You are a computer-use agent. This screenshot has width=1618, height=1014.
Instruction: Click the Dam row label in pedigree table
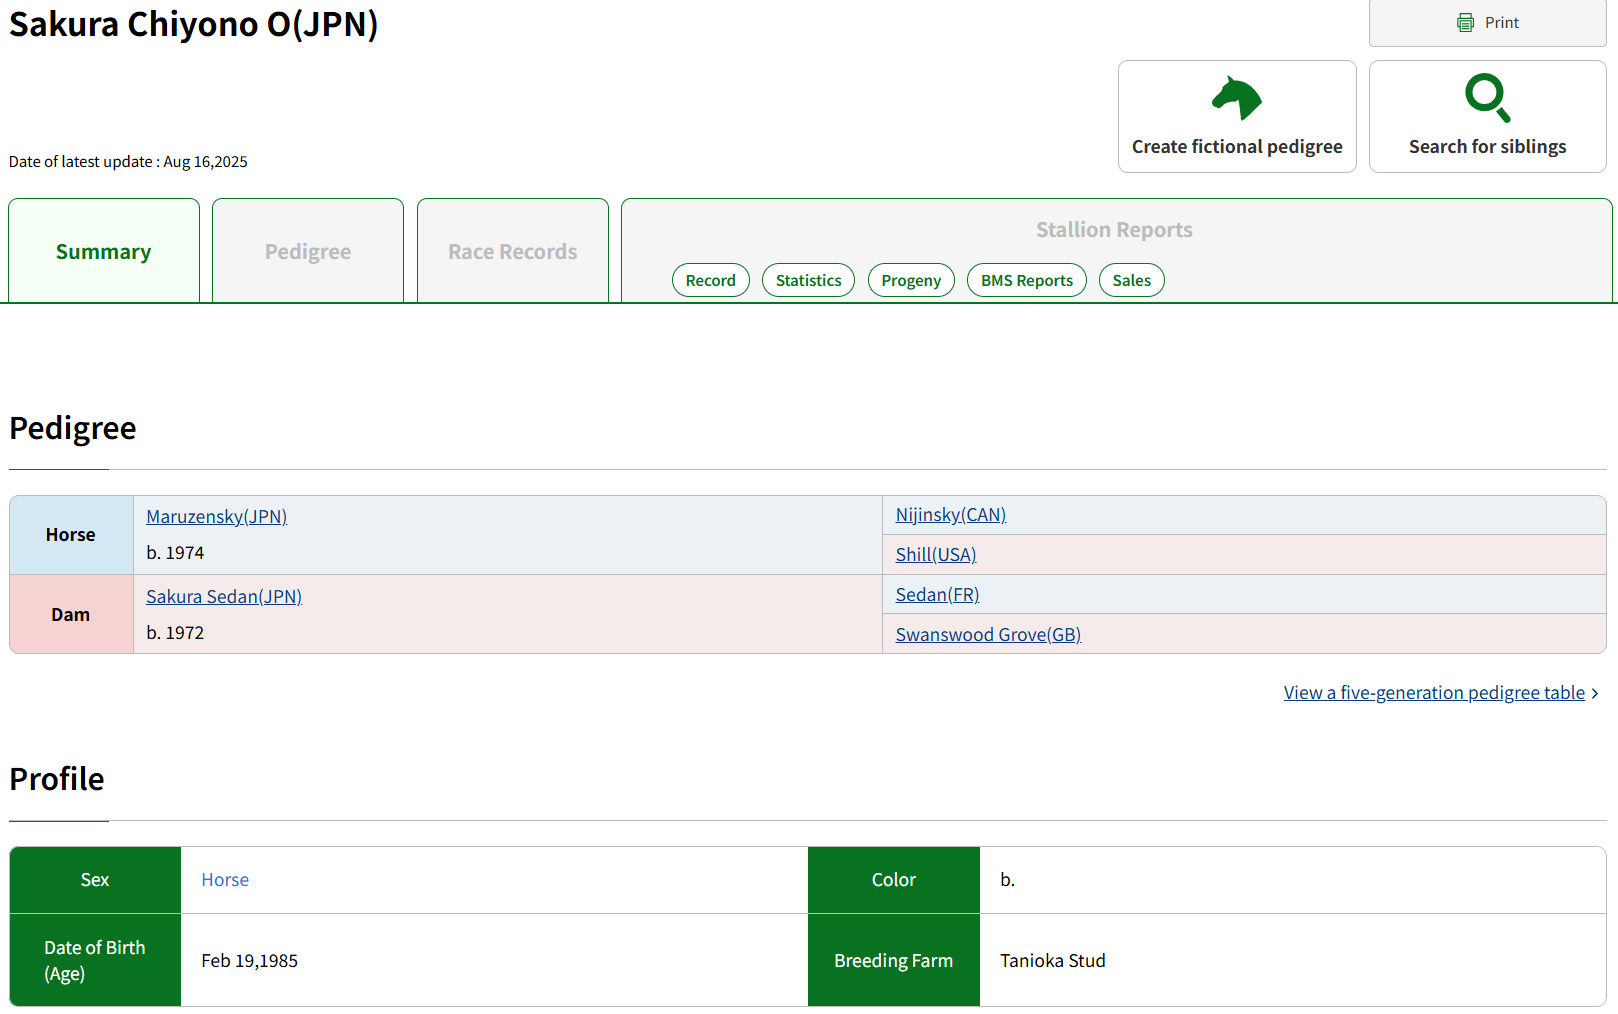(71, 614)
